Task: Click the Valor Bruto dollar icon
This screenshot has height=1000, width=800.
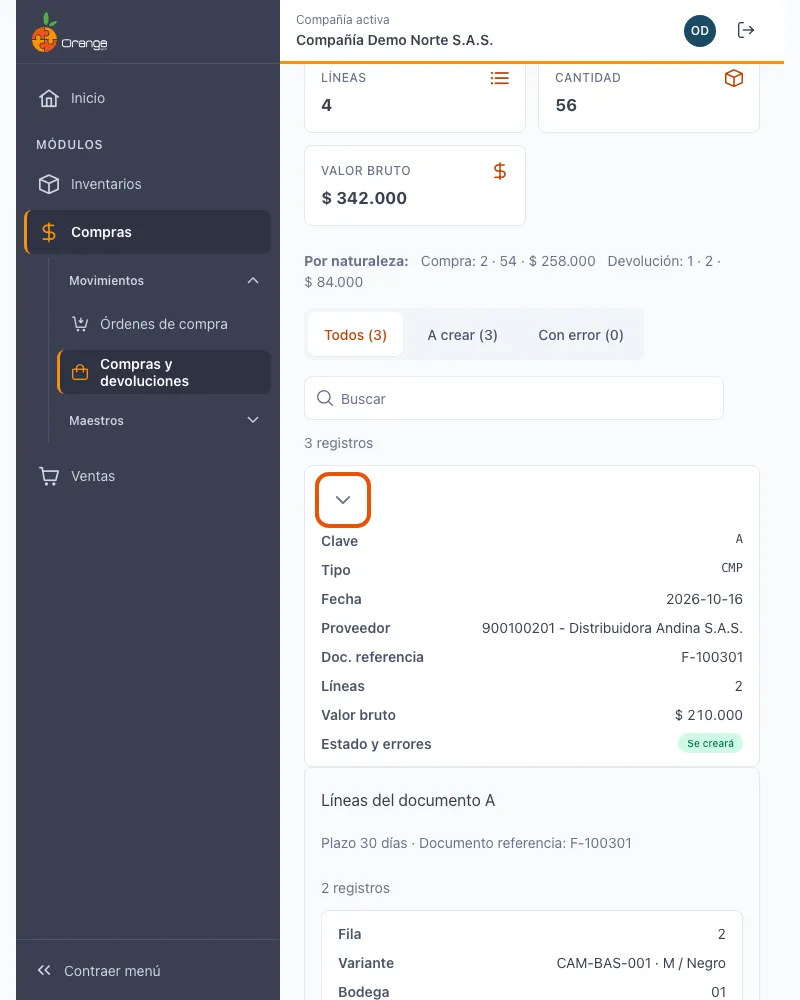Action: coord(500,171)
